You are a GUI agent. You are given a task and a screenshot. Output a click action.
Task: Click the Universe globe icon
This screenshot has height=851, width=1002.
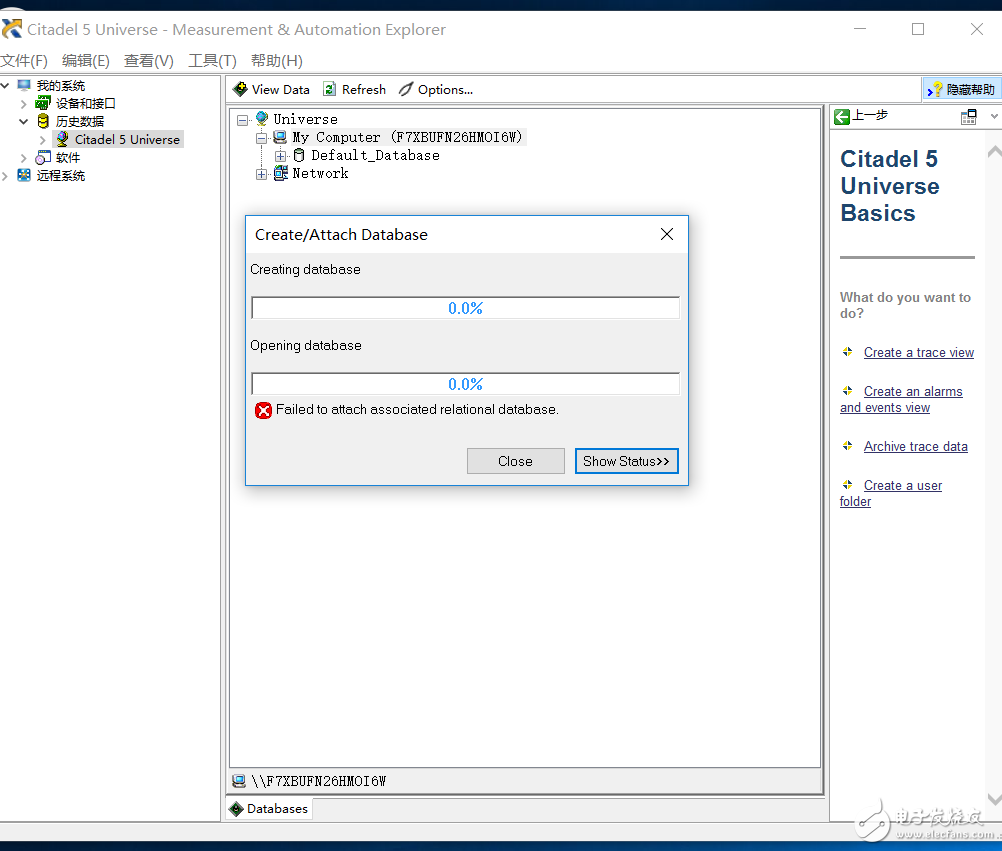click(x=262, y=118)
